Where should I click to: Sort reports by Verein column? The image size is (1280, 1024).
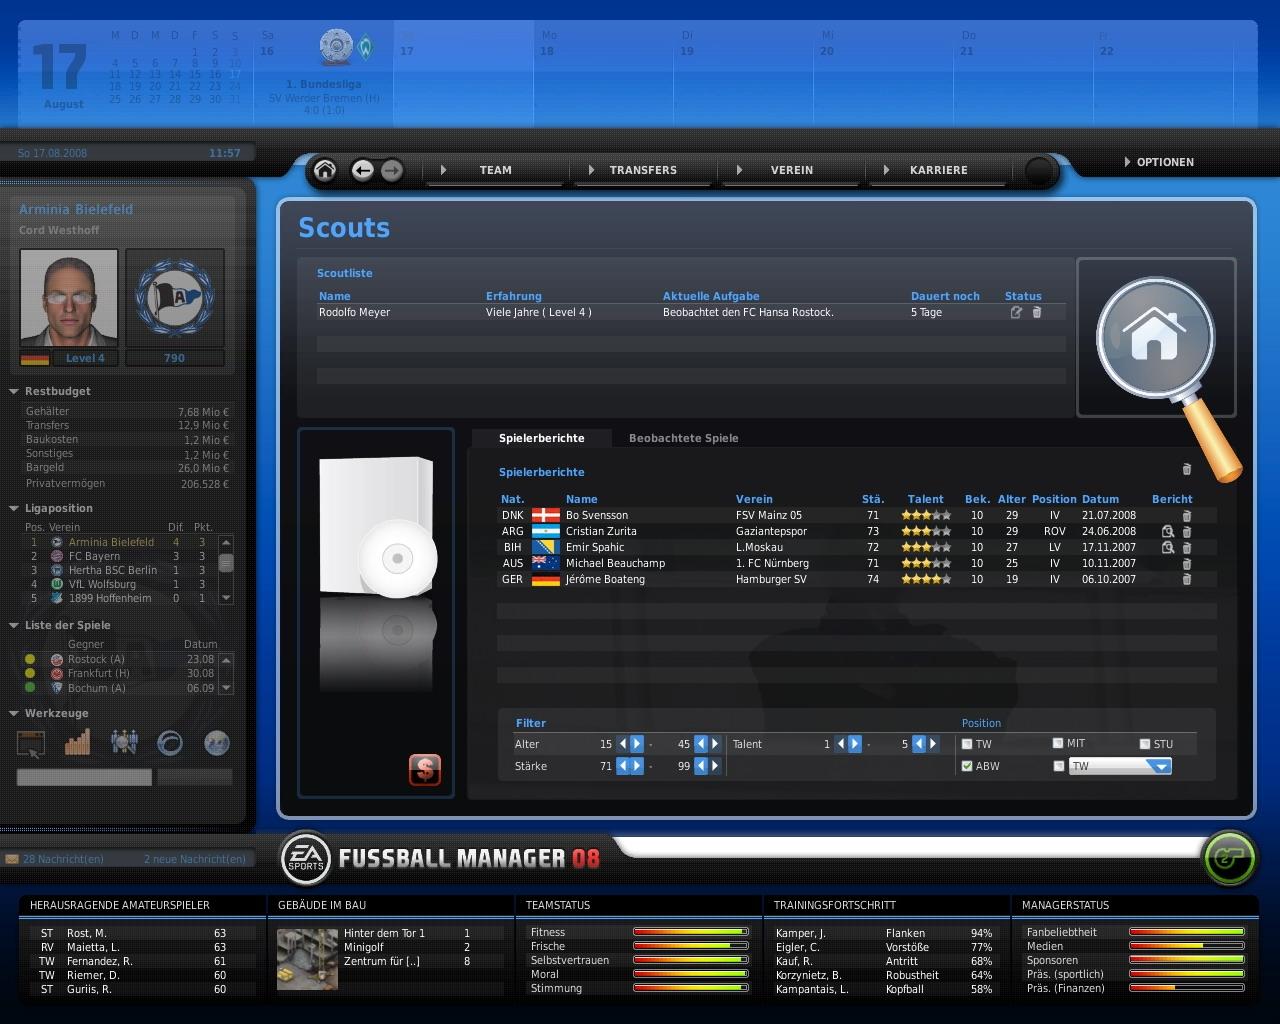754,499
